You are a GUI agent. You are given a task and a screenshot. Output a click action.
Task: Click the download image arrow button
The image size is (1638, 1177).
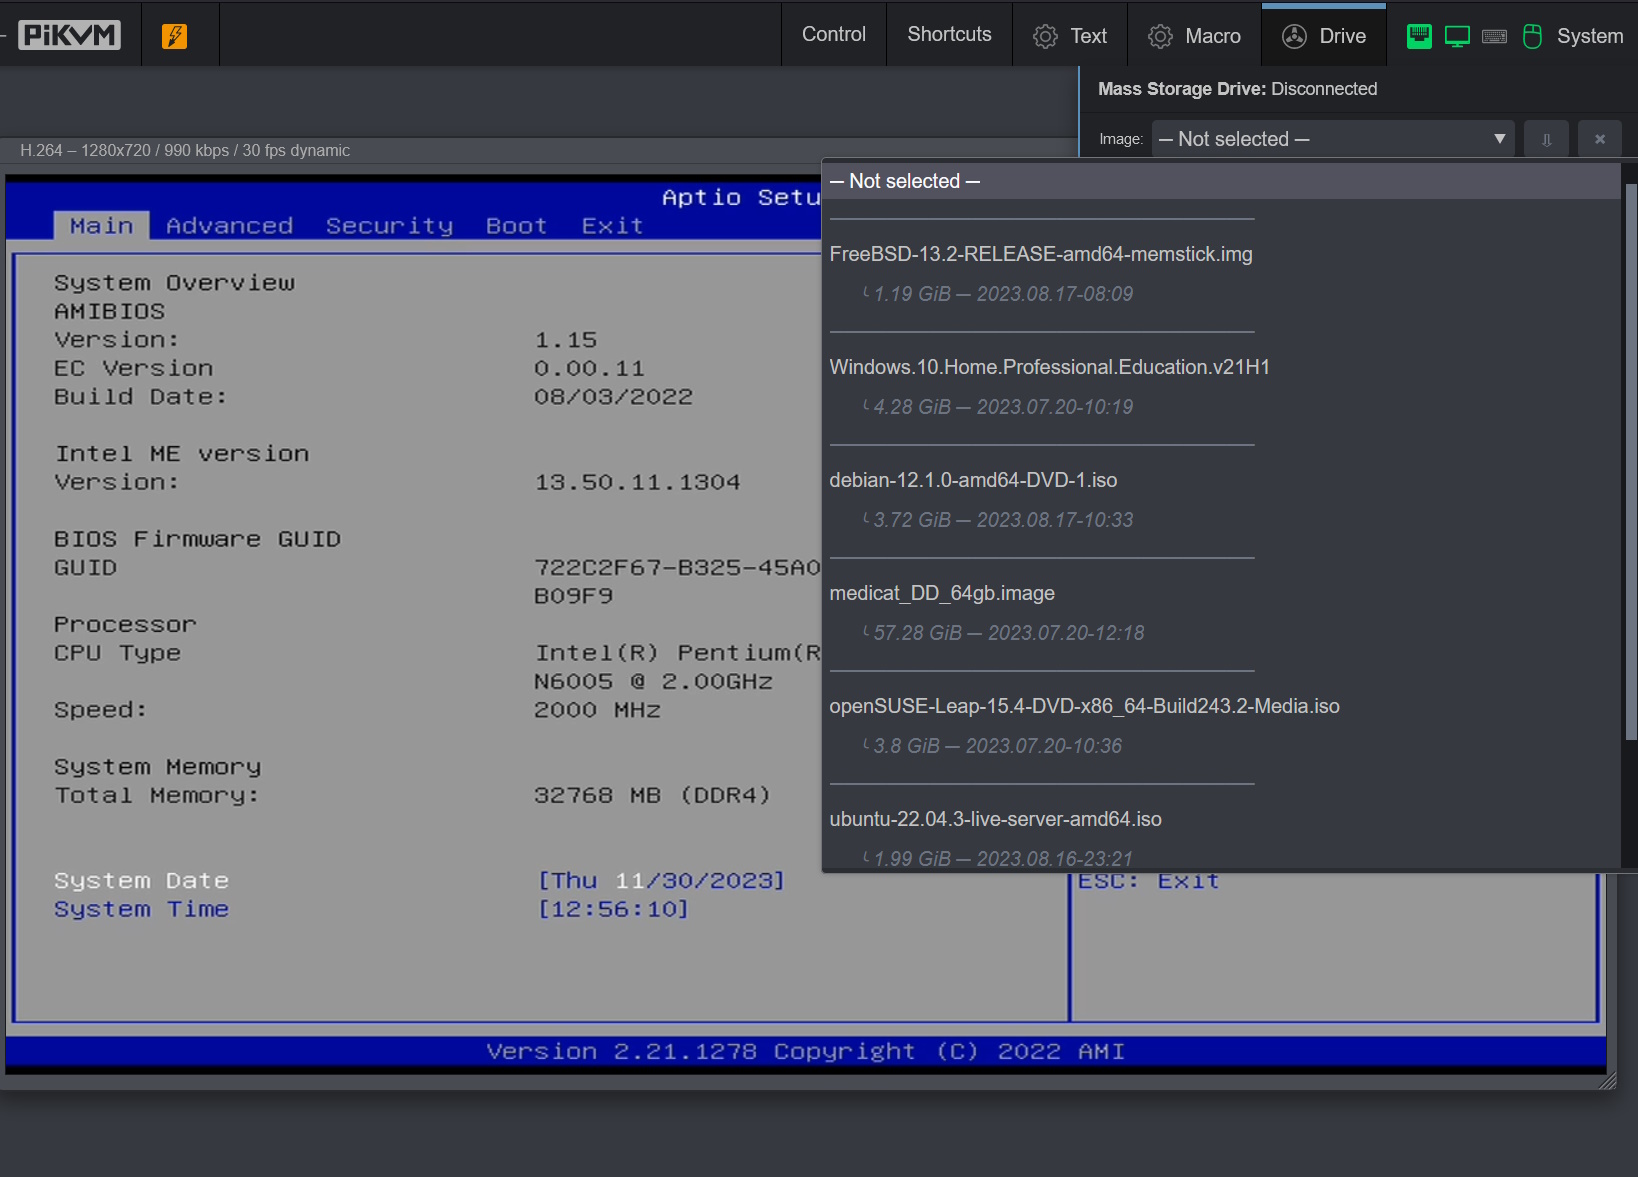[1546, 139]
